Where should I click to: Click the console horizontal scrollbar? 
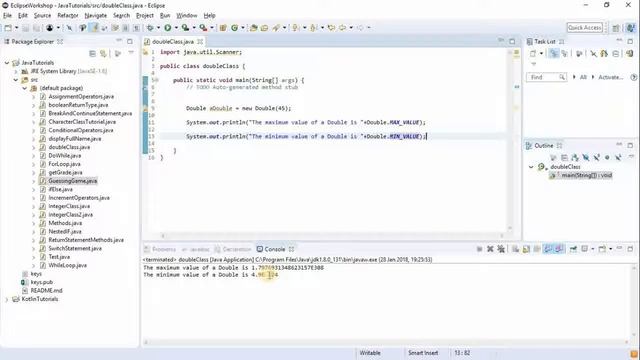[x=385, y=342]
